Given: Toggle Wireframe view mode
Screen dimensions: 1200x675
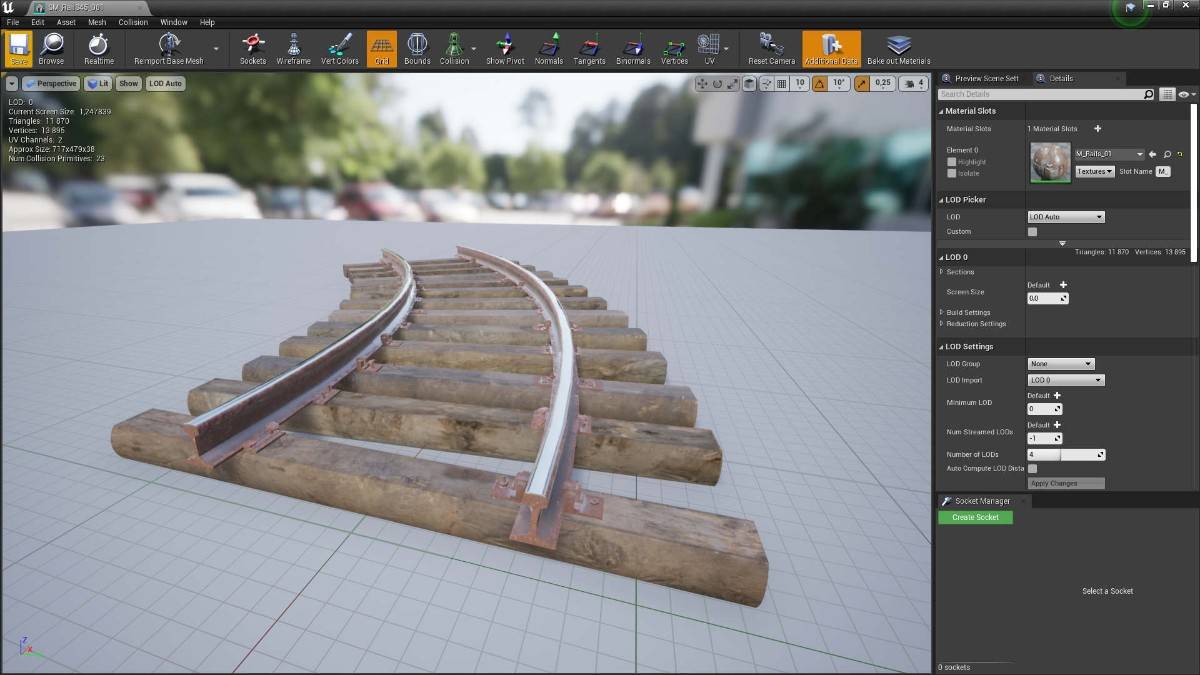Looking at the screenshot, I should [x=293, y=47].
